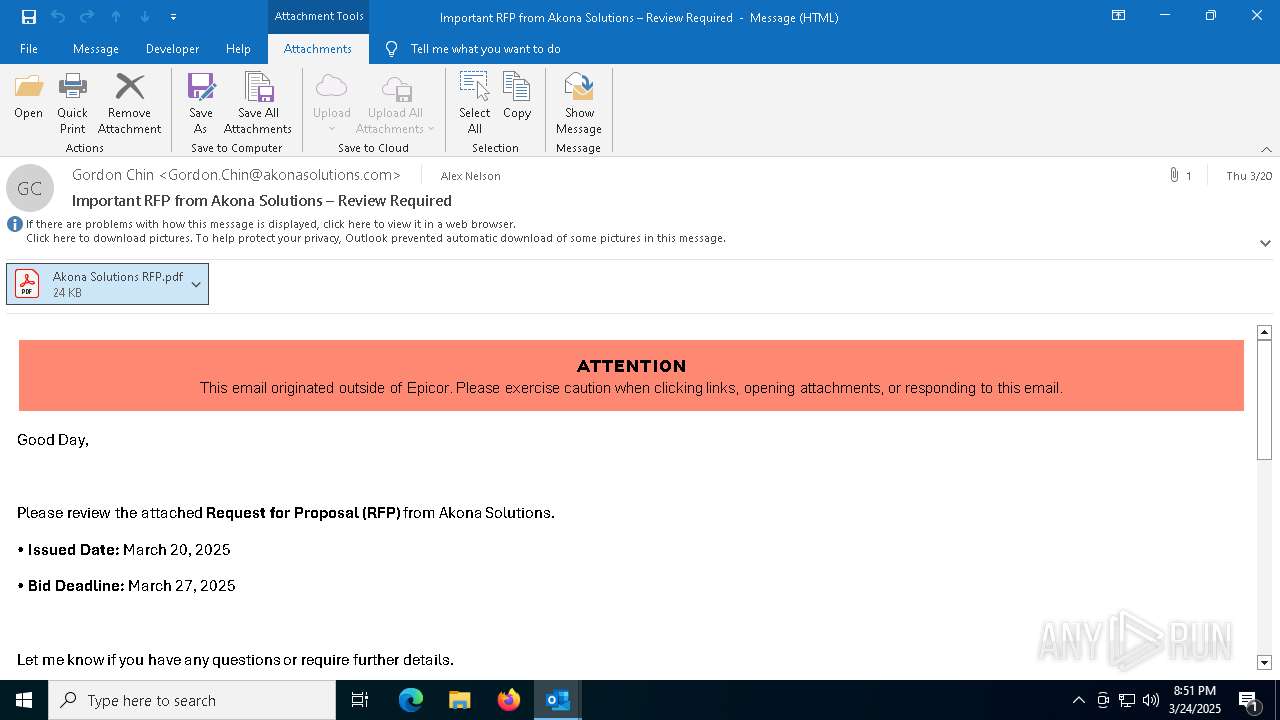
Task: Click the PDF file icon of attachment
Action: click(x=27, y=284)
